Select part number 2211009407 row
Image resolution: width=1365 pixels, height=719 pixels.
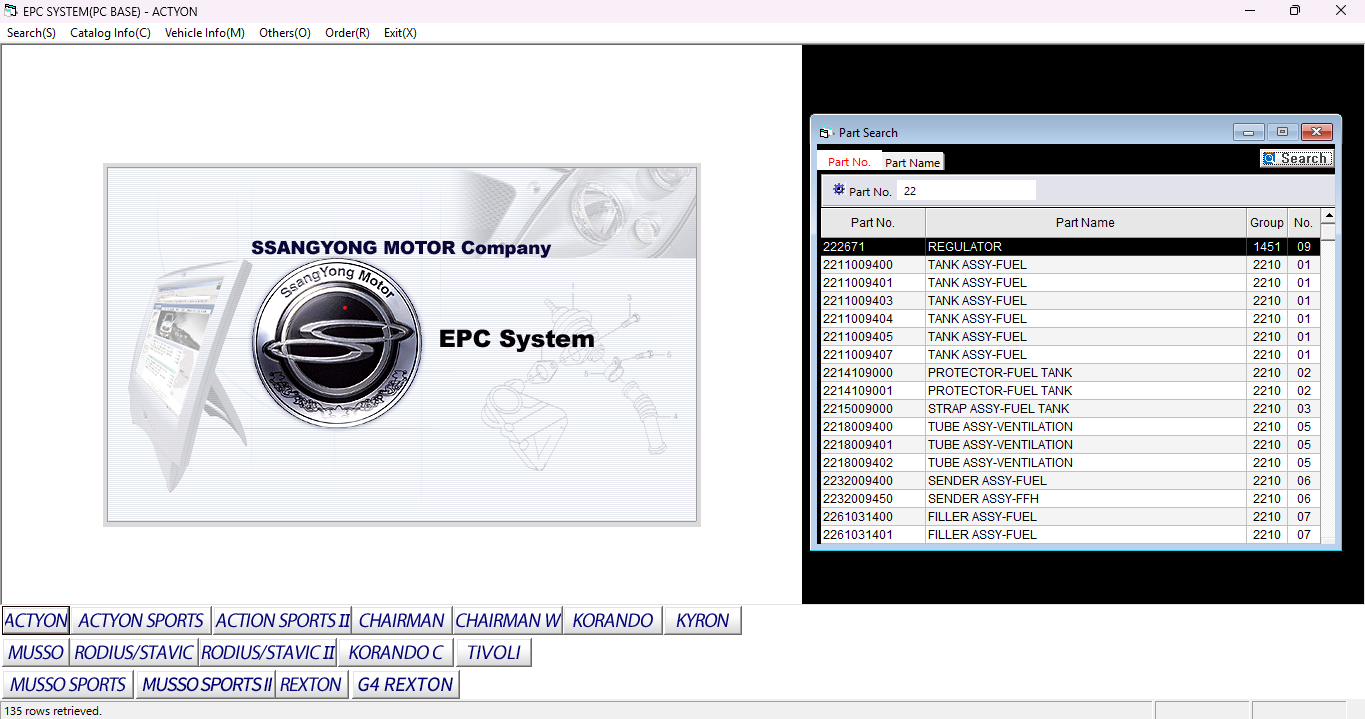tap(1070, 355)
